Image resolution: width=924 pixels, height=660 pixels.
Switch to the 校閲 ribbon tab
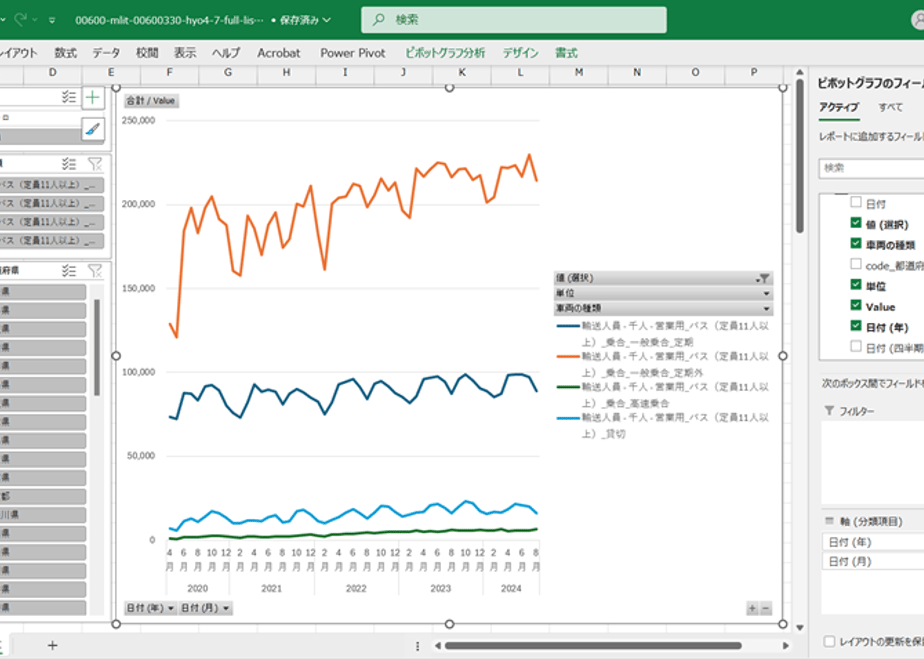tap(147, 53)
